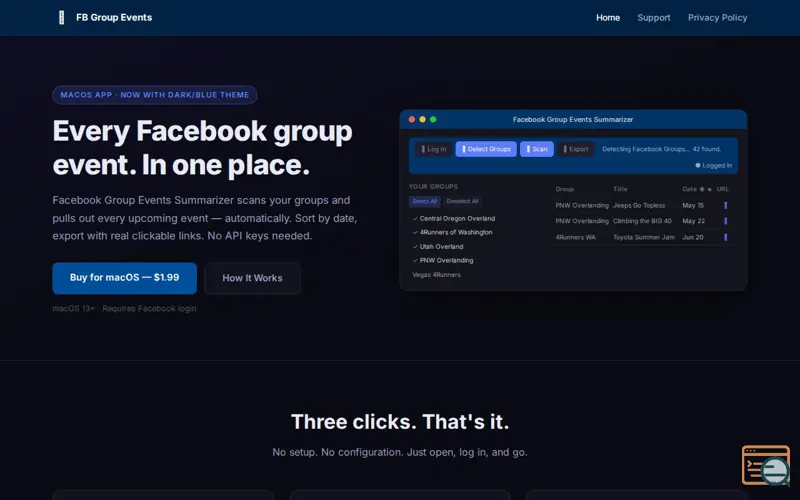
Task: Click the Select All groups button
Action: [424, 201]
